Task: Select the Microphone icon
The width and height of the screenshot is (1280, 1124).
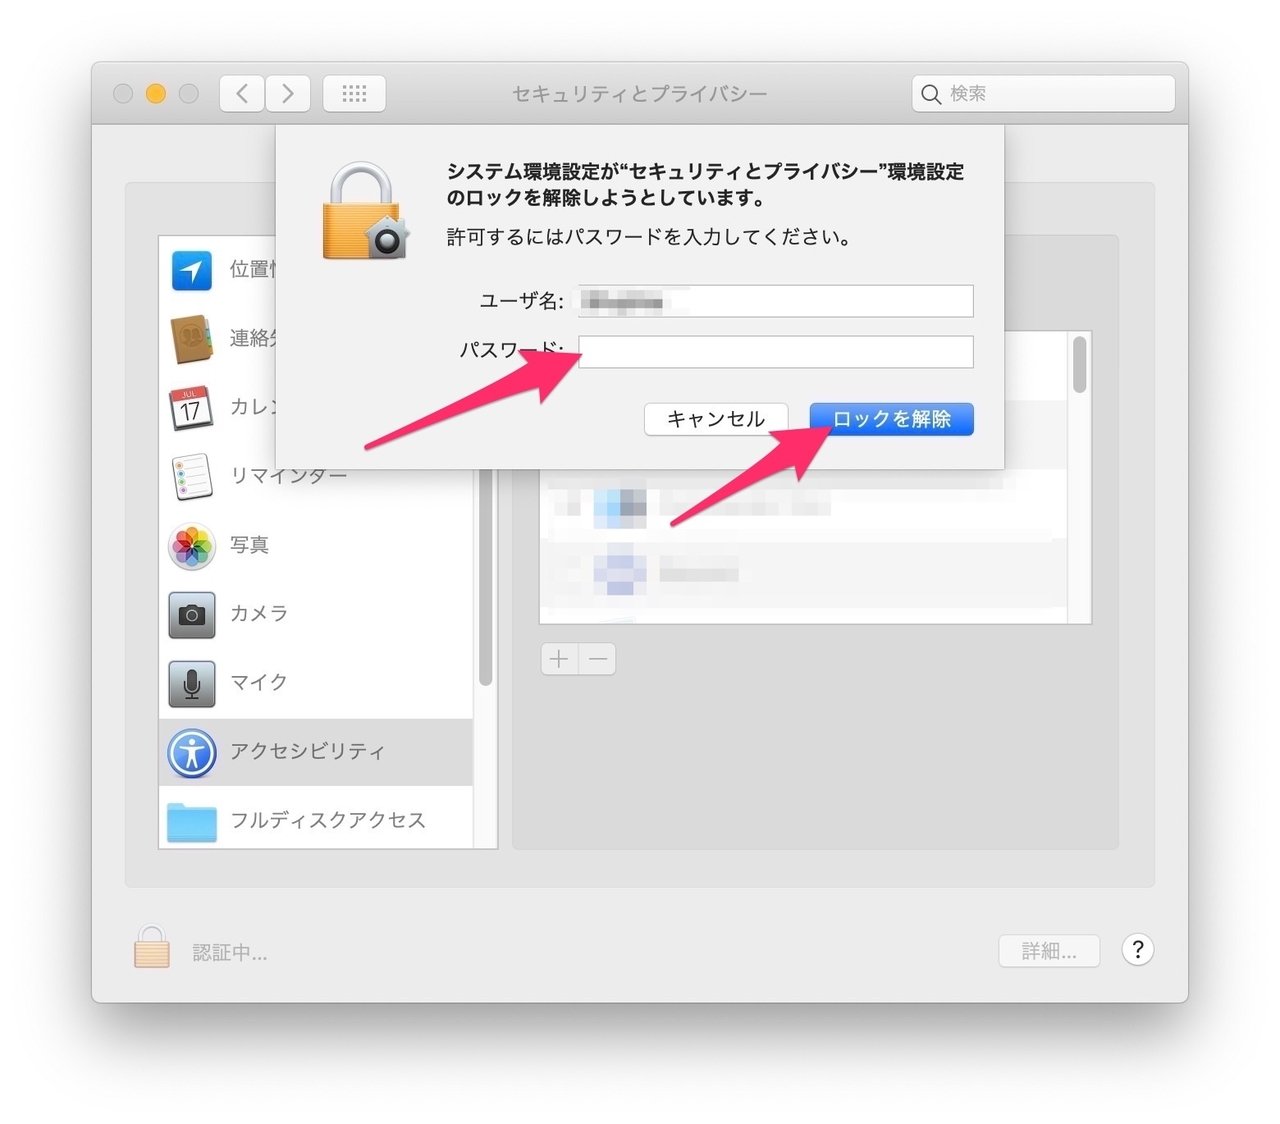Action: (x=191, y=683)
